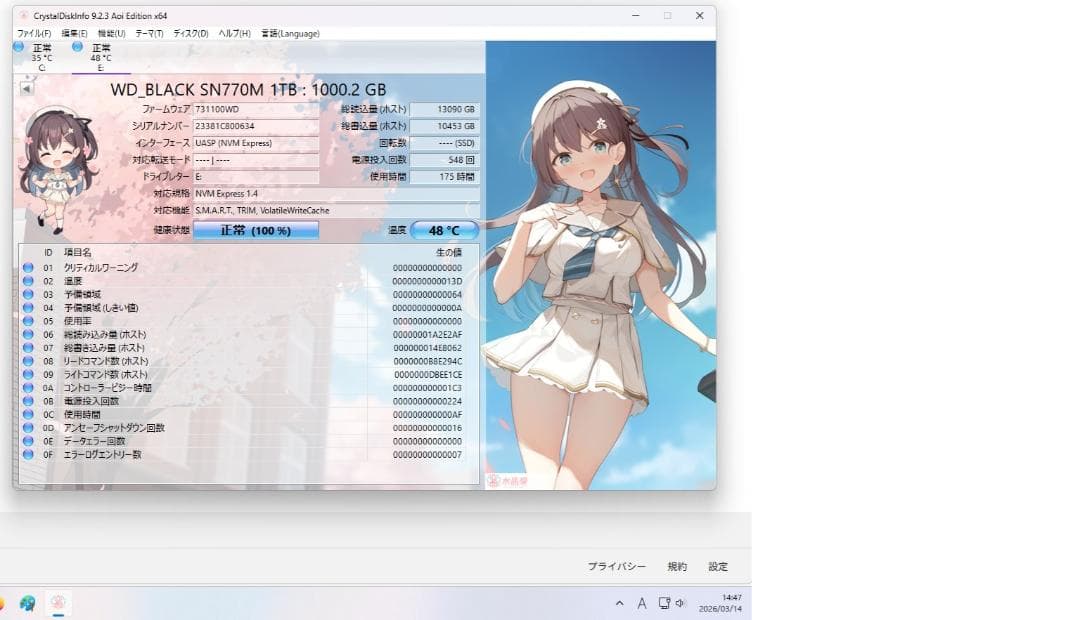Click the S.M.A.R.T., TRIM features field
The height and width of the screenshot is (620, 1080).
click(336, 210)
